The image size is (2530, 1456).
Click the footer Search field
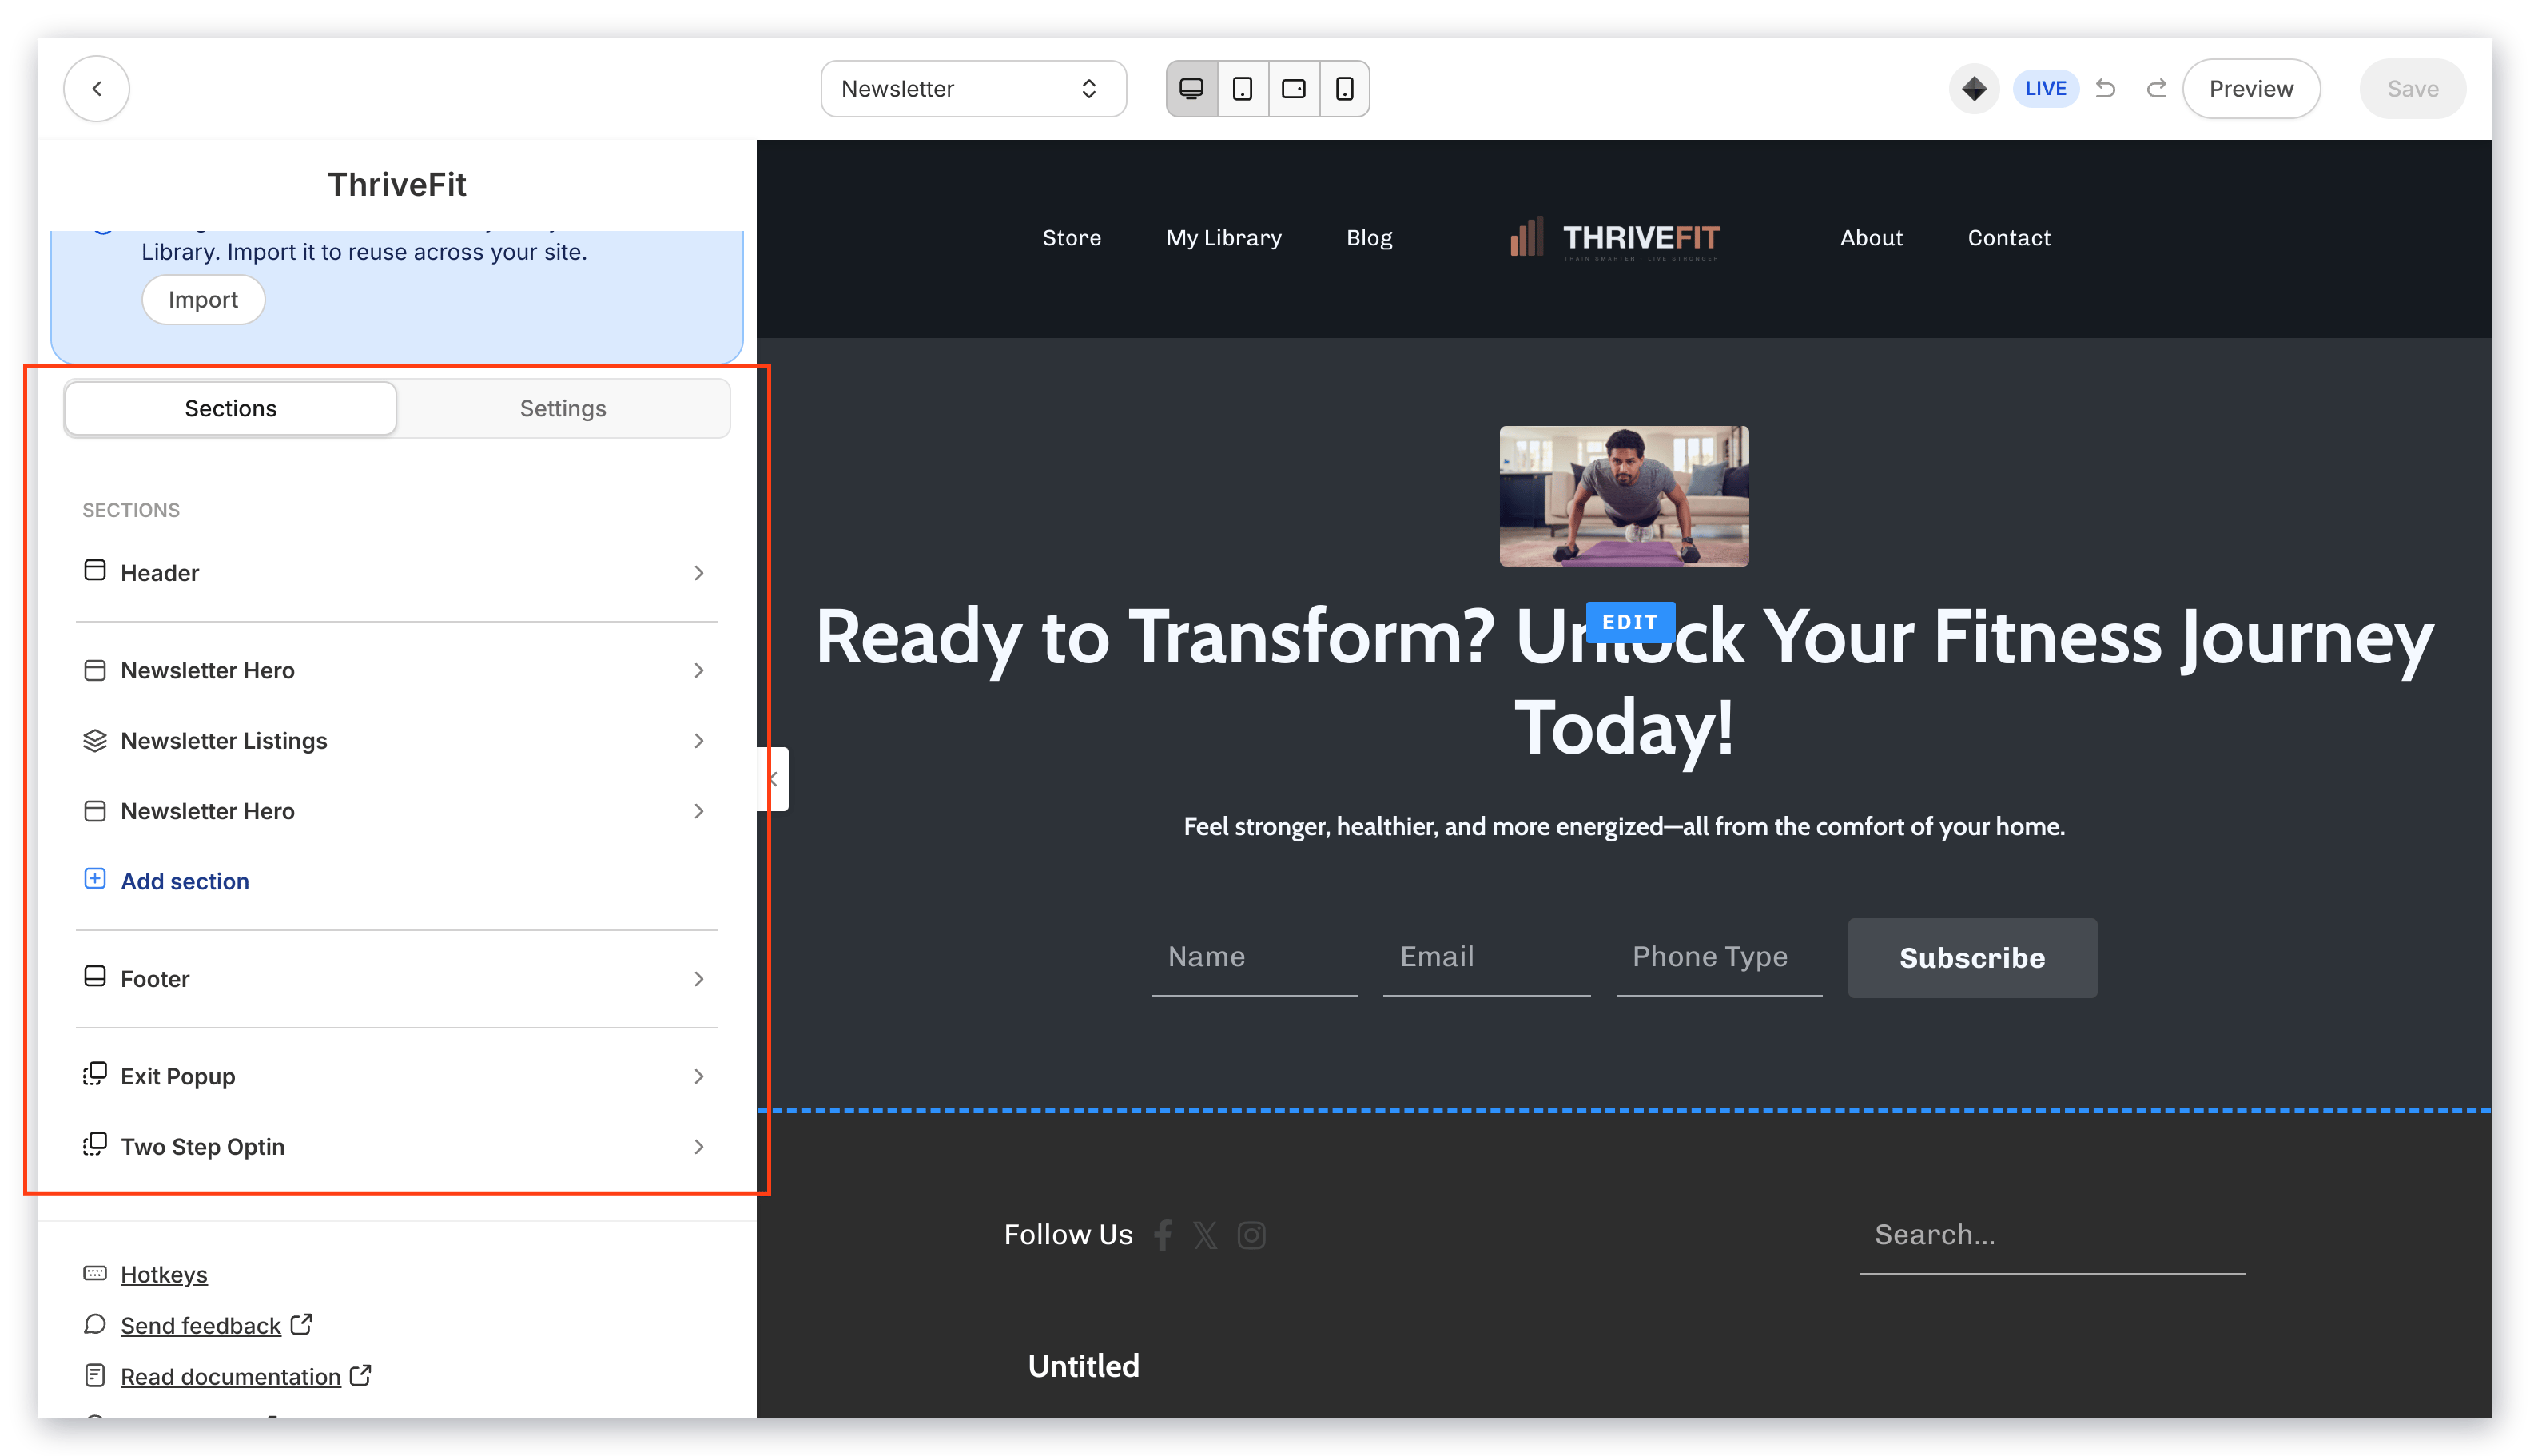2051,1235
